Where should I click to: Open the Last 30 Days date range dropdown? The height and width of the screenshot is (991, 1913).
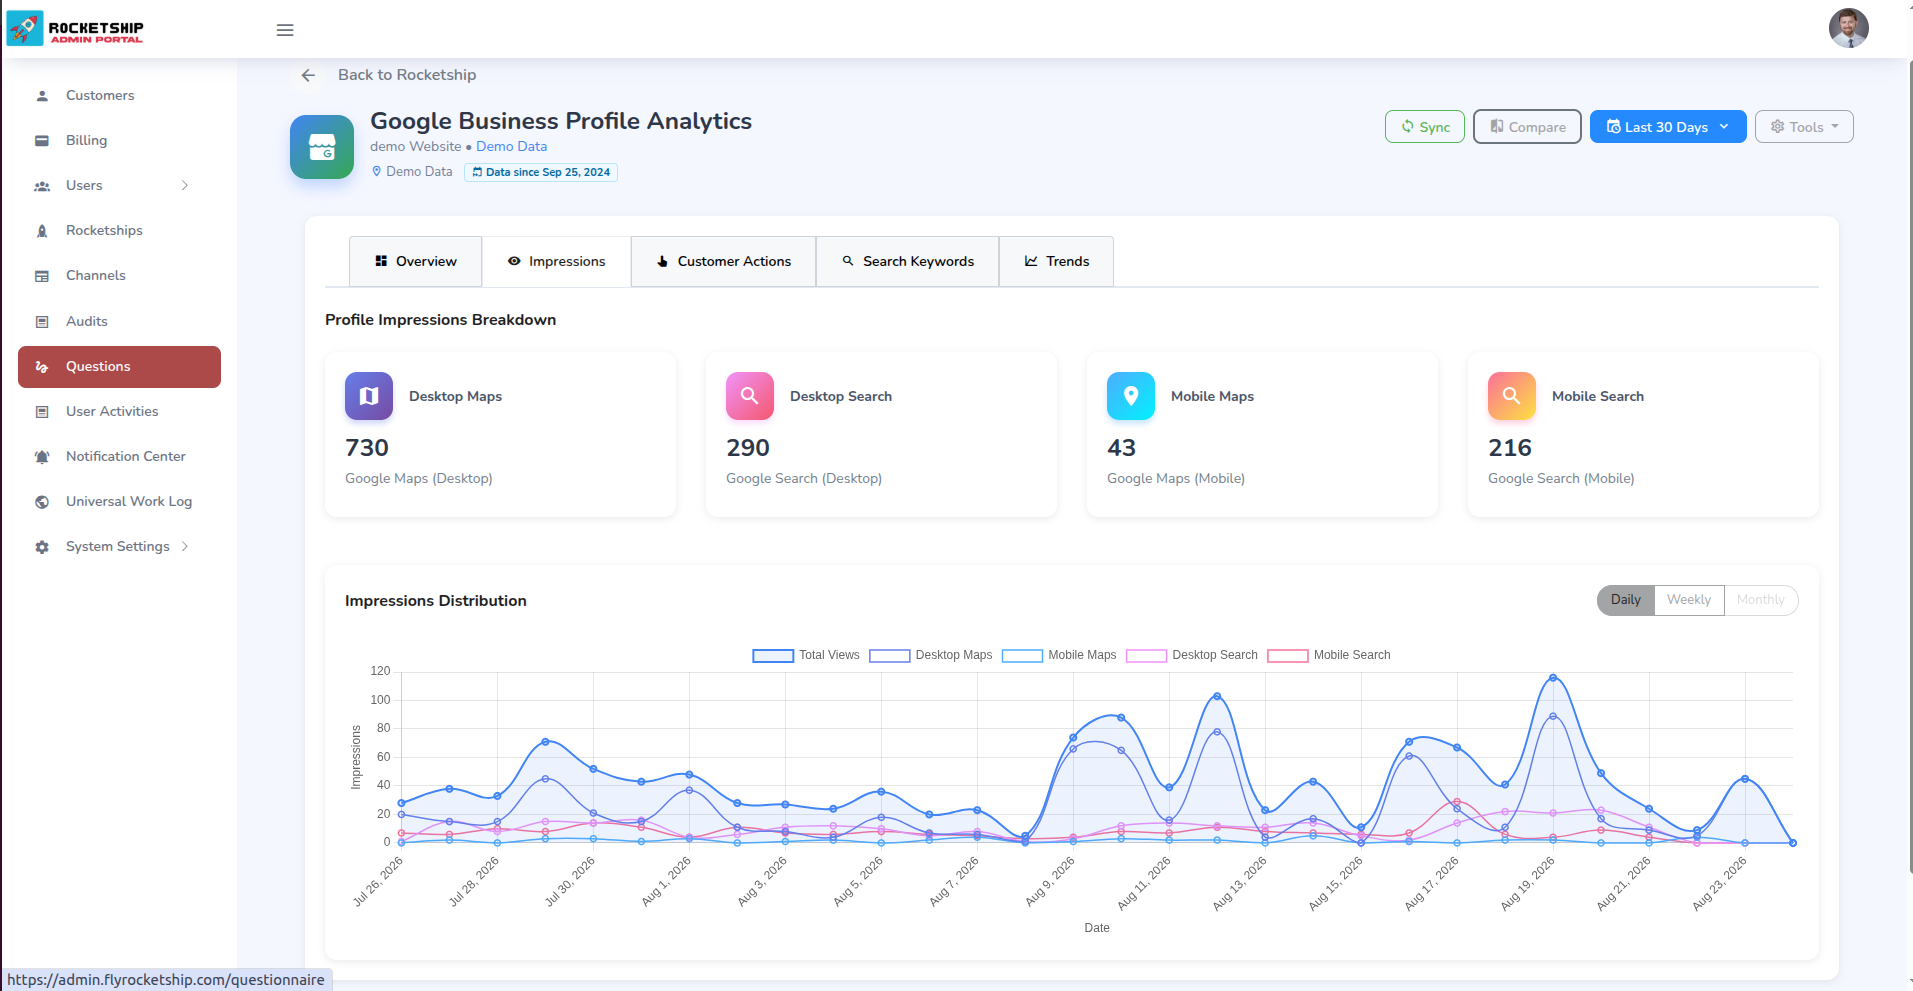1668,127
